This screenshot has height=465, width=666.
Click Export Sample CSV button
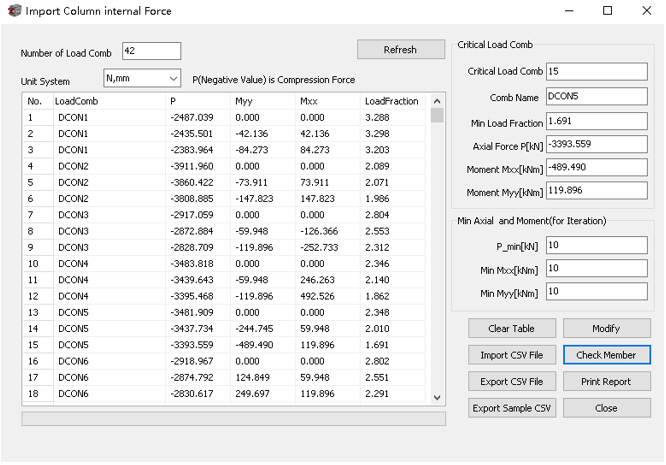(512, 408)
